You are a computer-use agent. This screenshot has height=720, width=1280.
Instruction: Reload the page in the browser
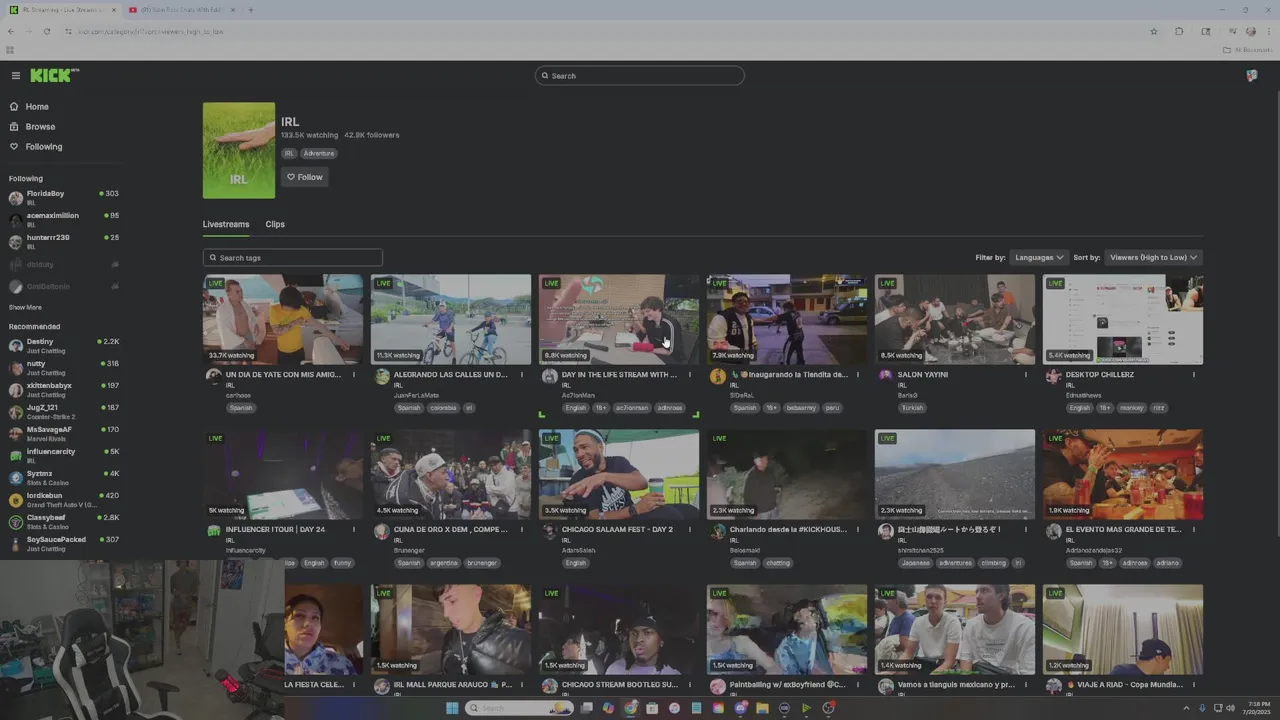[46, 31]
